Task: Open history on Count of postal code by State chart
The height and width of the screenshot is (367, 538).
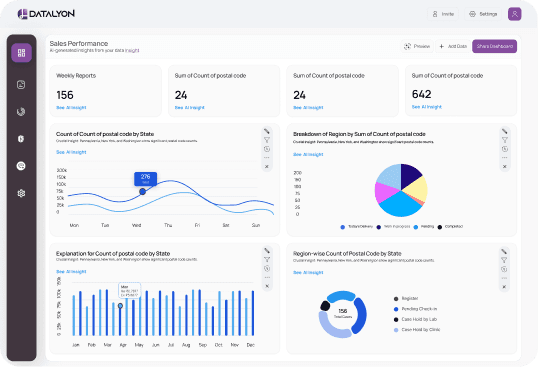Action: pyautogui.click(x=267, y=149)
